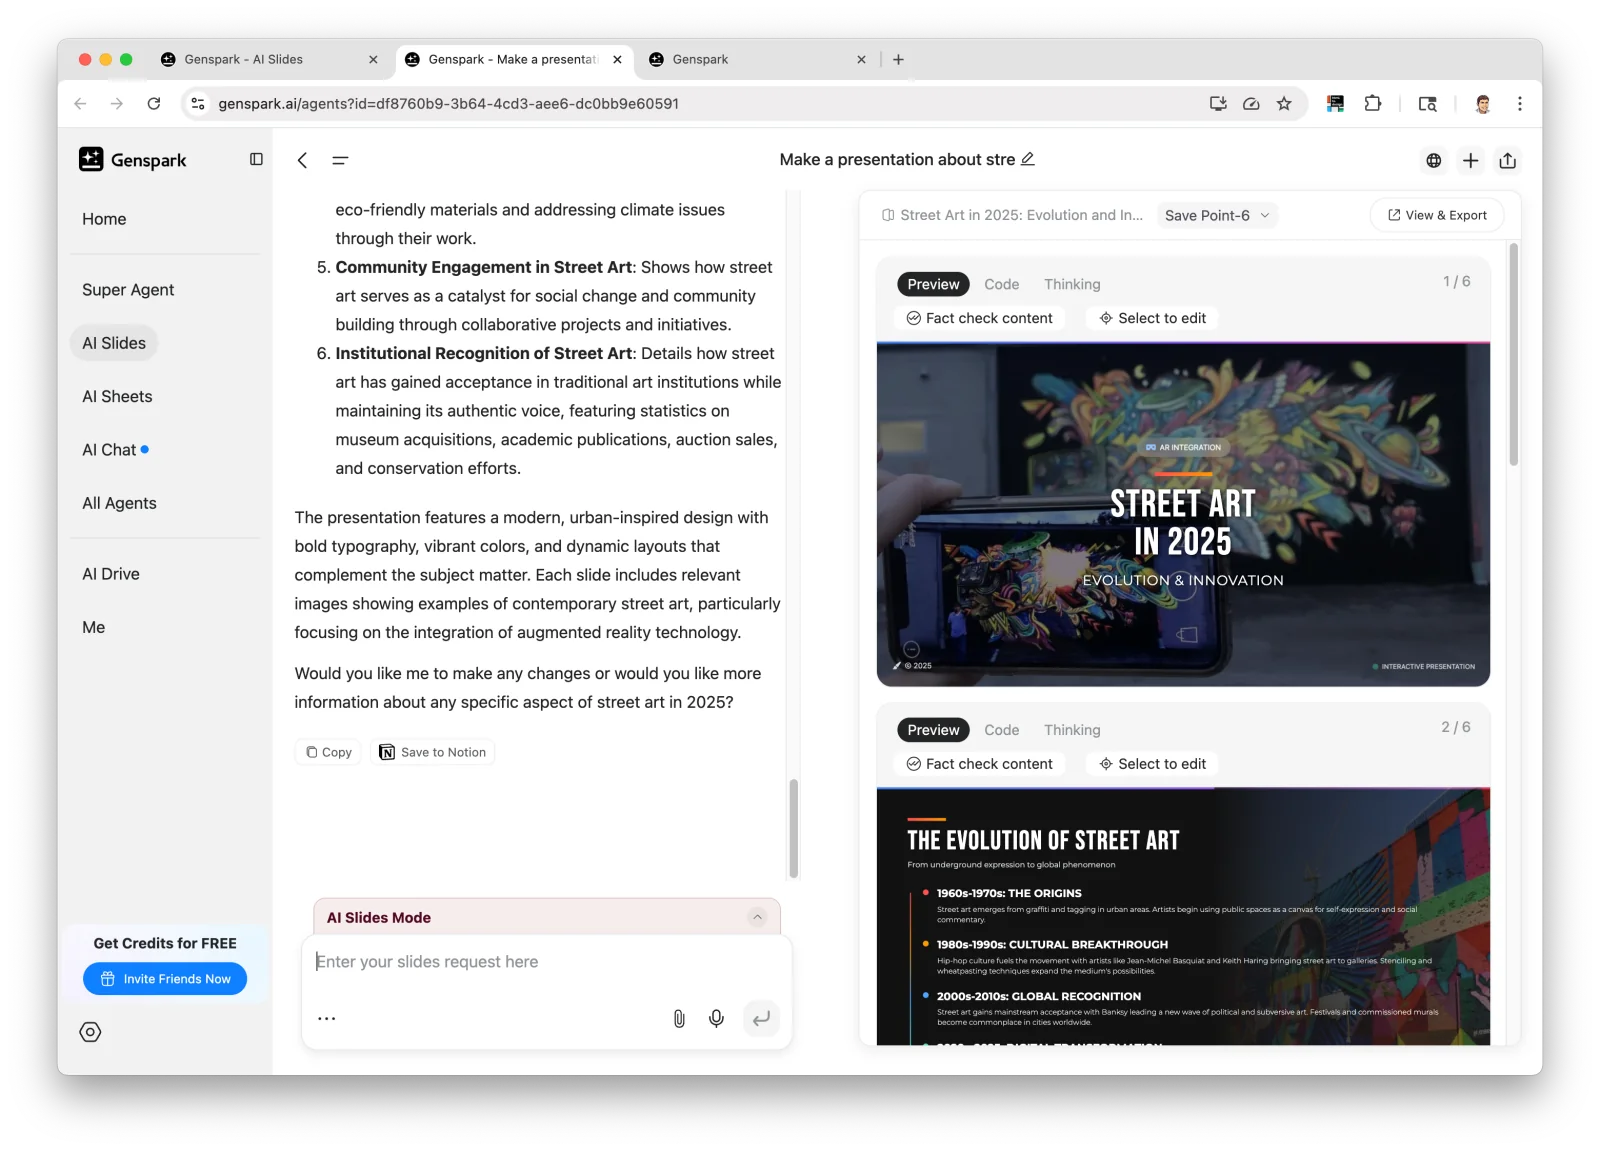1600x1151 pixels.
Task: Click the slides panel vertical scrollbar
Action: pos(1513,355)
